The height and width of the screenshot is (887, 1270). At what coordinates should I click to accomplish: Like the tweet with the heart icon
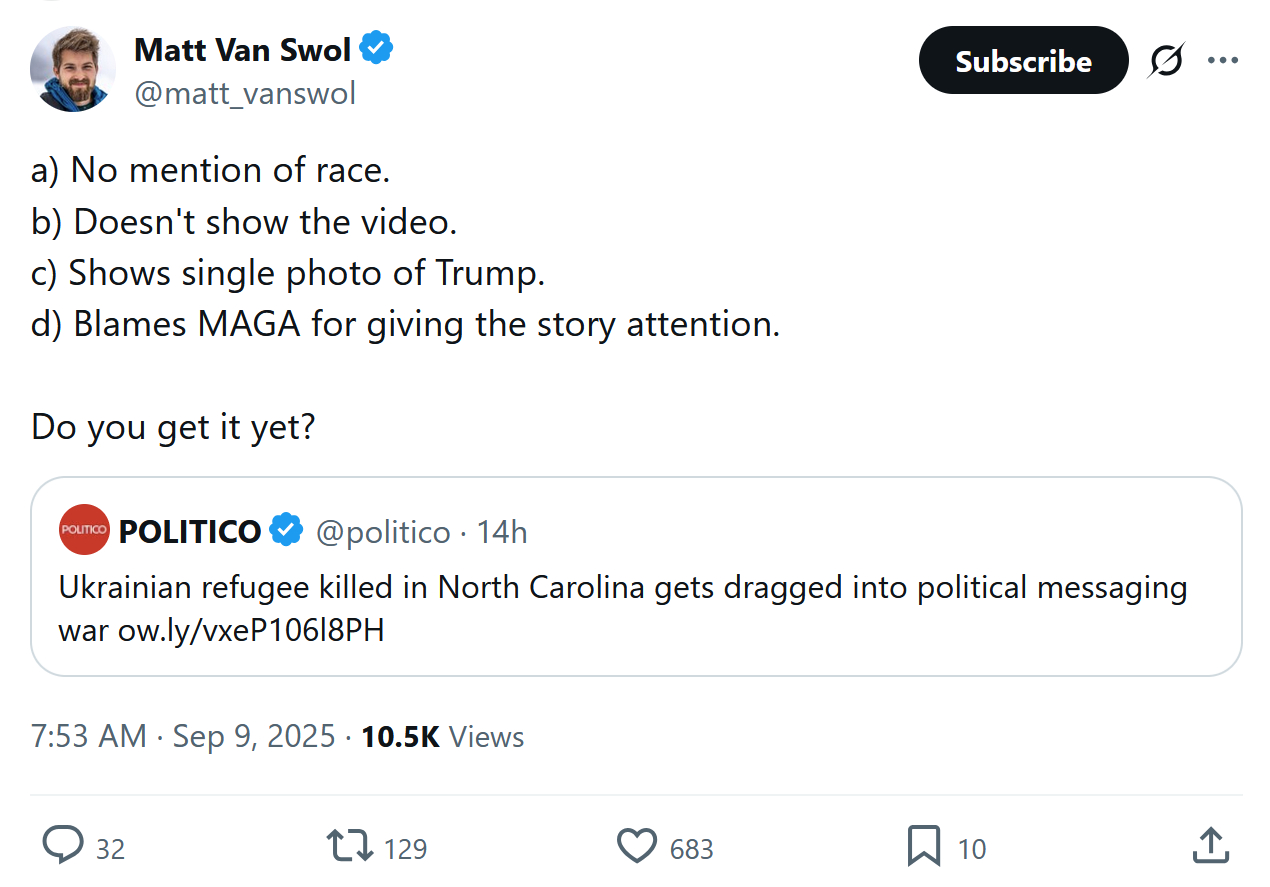(x=636, y=847)
